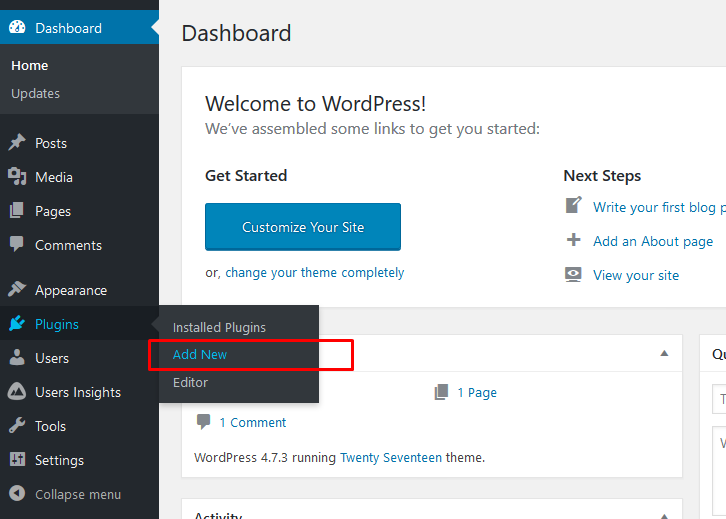This screenshot has width=726, height=519.
Task: Open the Media menu label
Action: click(x=54, y=177)
